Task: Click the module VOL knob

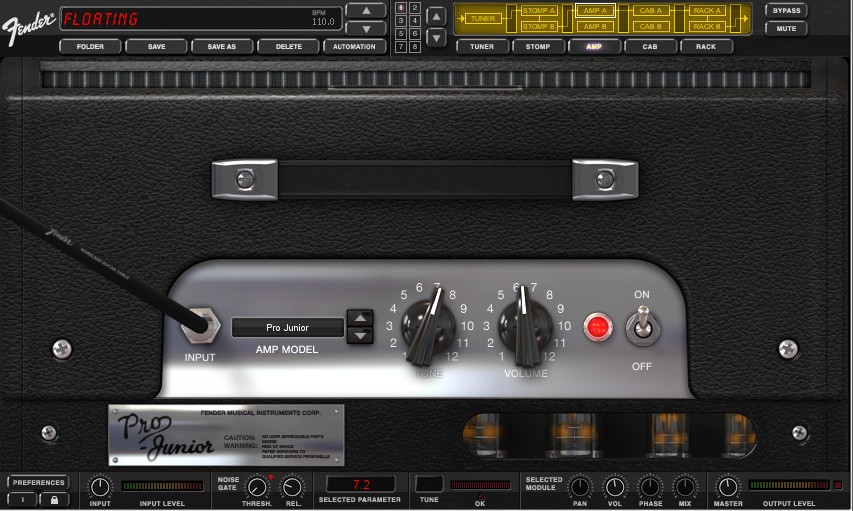Action: [x=615, y=487]
